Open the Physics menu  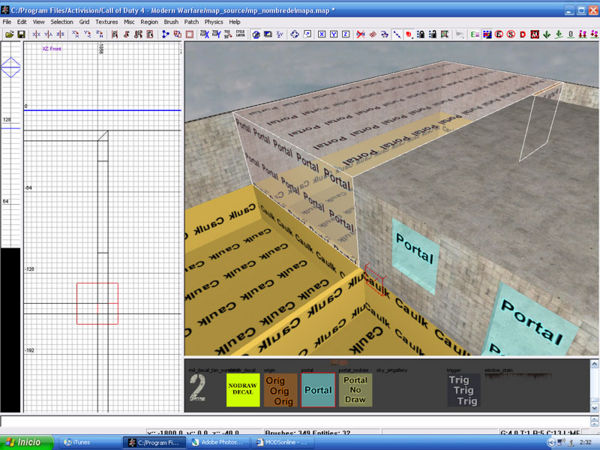214,22
